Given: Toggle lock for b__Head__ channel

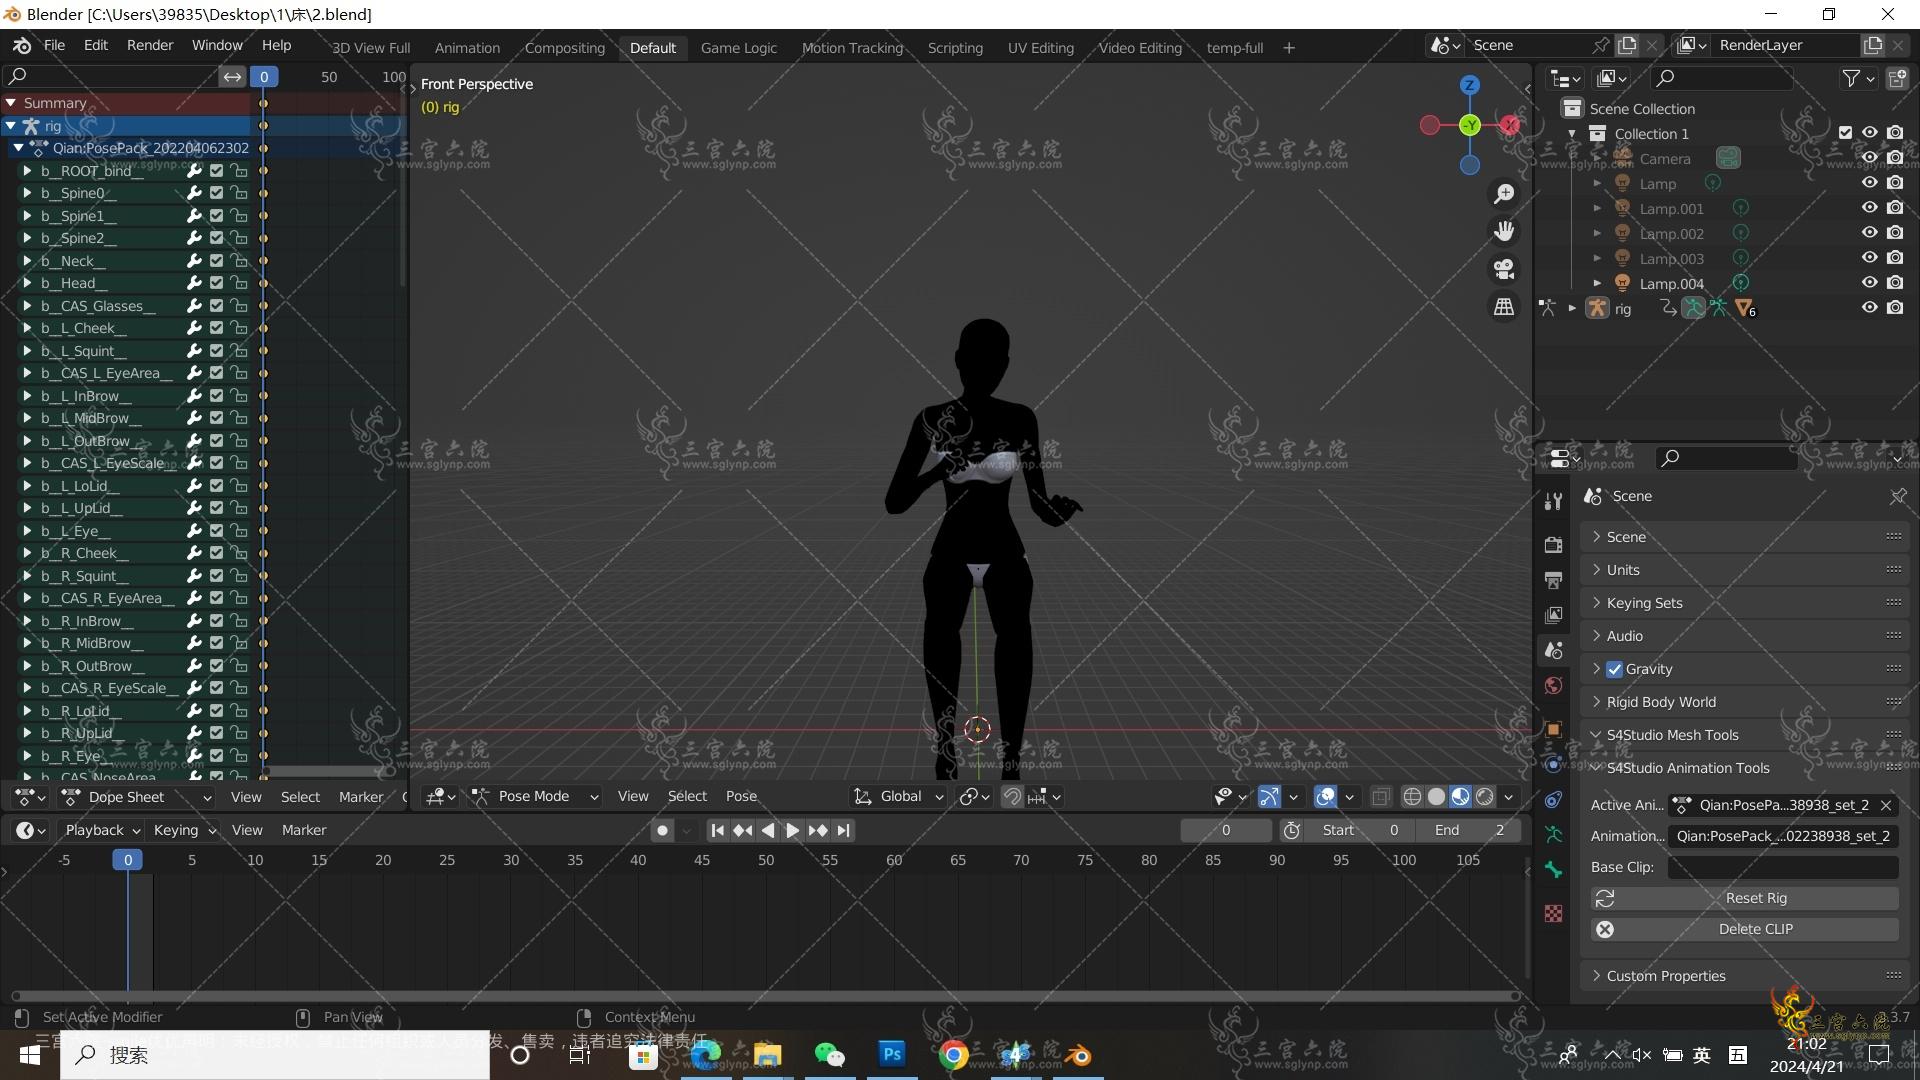Looking at the screenshot, I should click(x=238, y=283).
